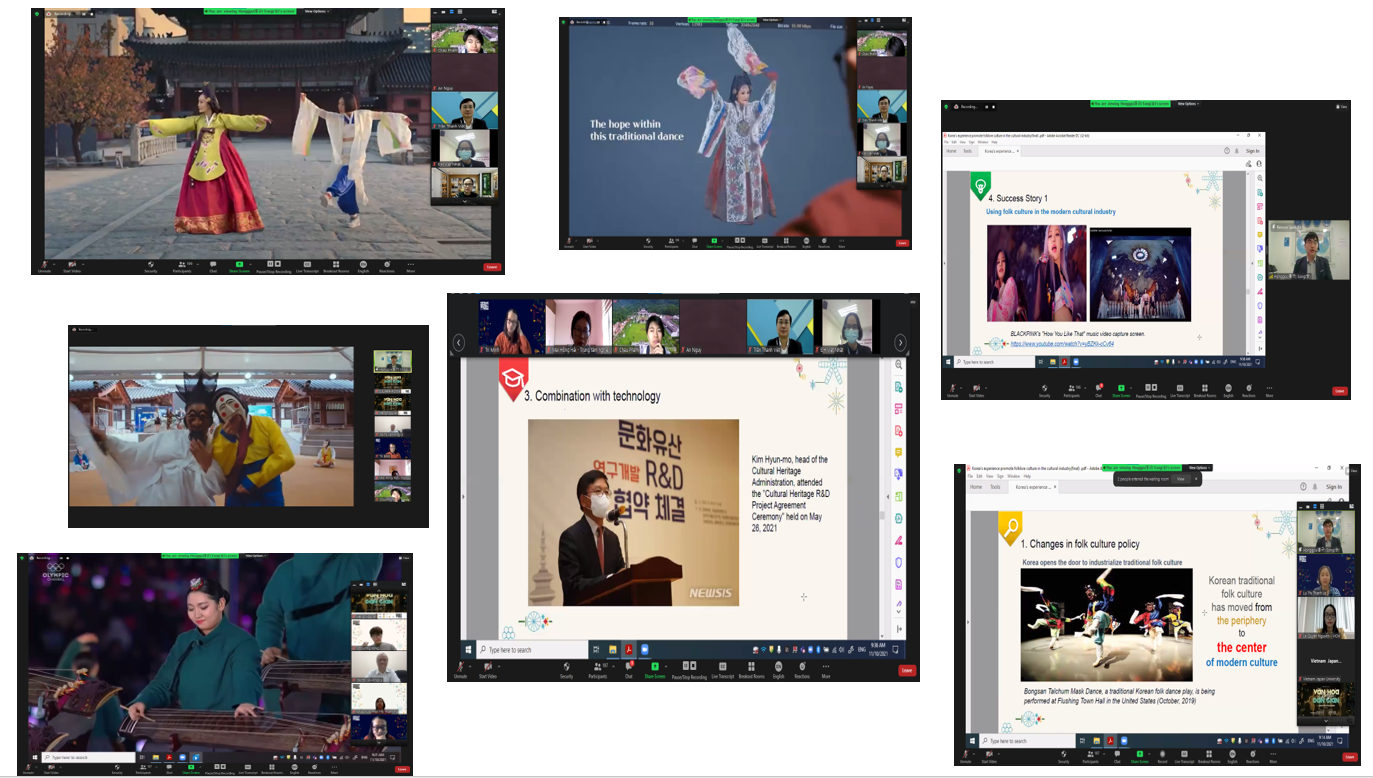1373x778 pixels.
Task: Open File Explorer in the Combination with technology window taskbar
Action: point(612,649)
